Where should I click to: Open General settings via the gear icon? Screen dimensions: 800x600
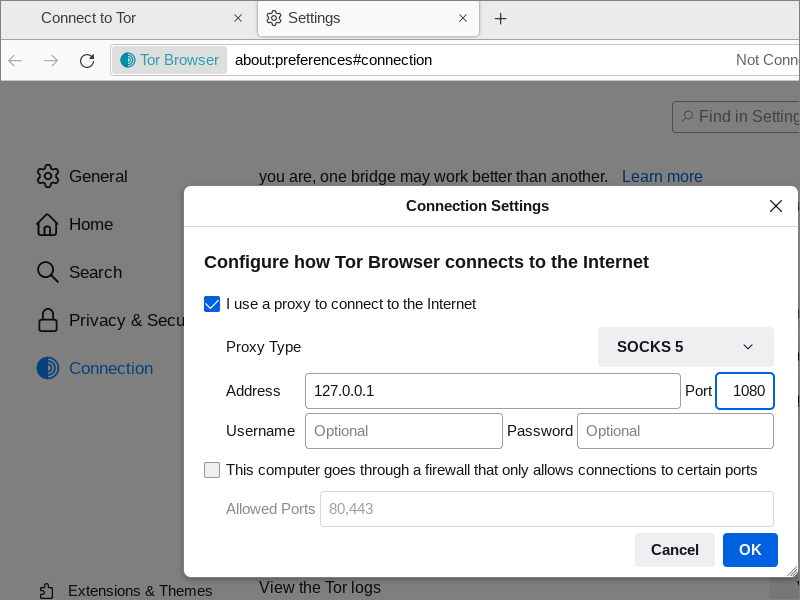point(48,176)
